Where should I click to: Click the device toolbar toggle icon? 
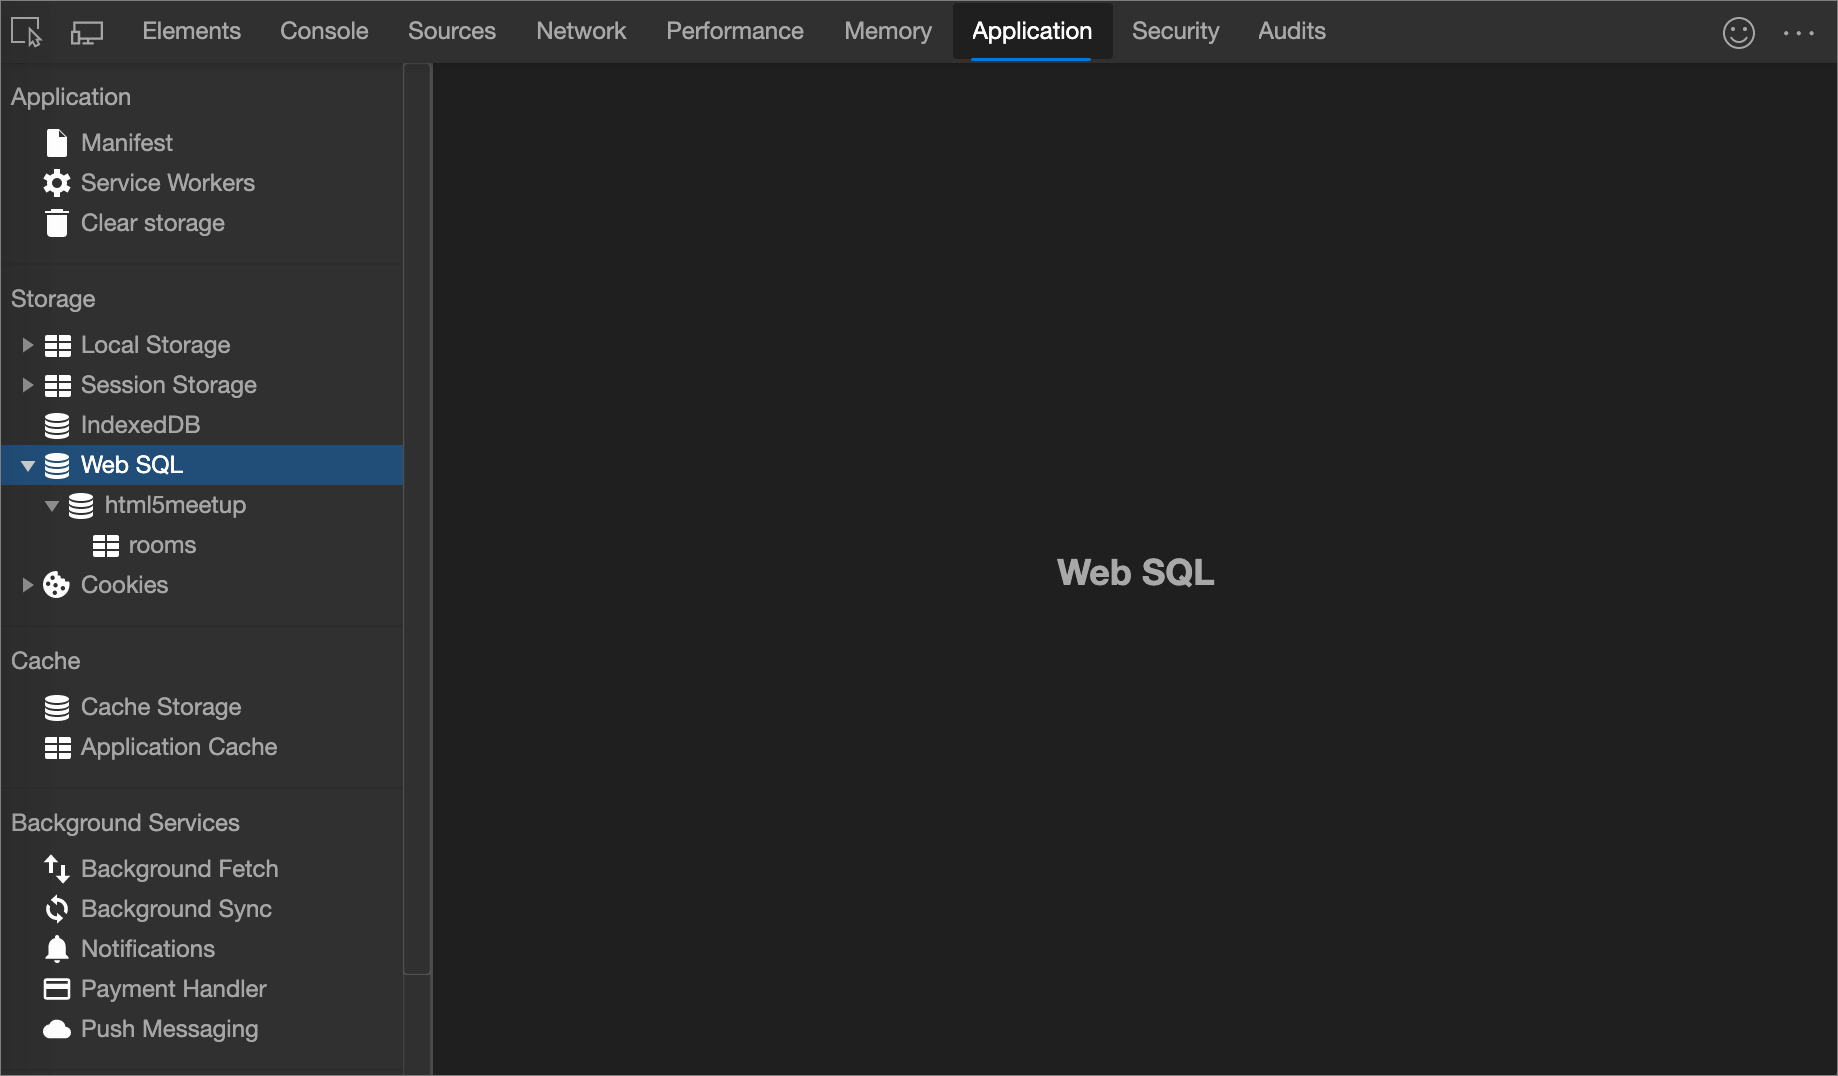click(x=86, y=31)
